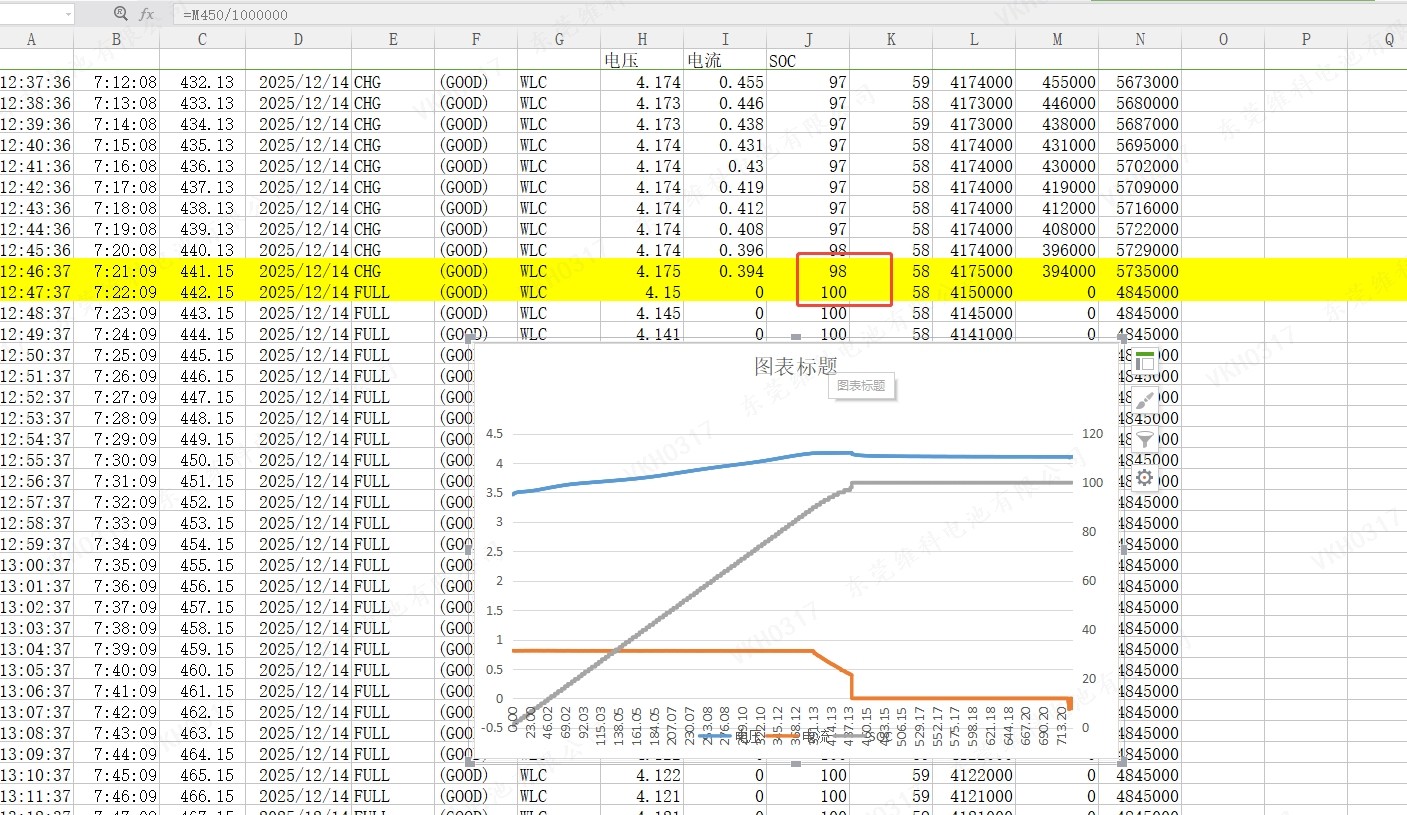Image resolution: width=1407 pixels, height=815 pixels.
Task: Select cell containing 7:35:09
Action: coord(117,565)
